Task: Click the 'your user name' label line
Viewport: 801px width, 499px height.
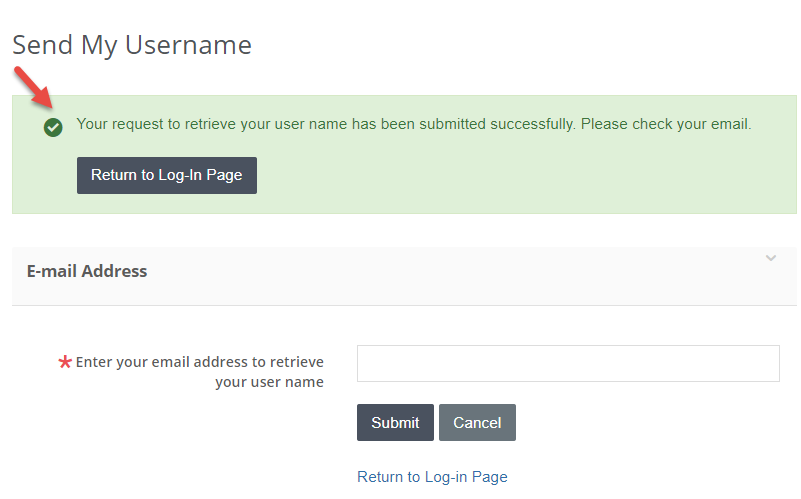Action: tap(269, 382)
